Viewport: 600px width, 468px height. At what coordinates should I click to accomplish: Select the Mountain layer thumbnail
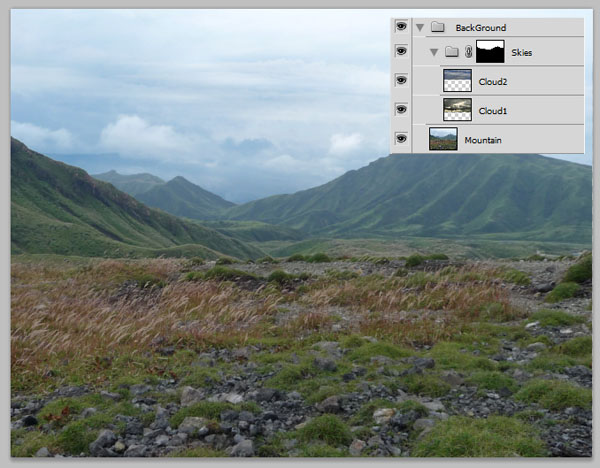(x=443, y=139)
